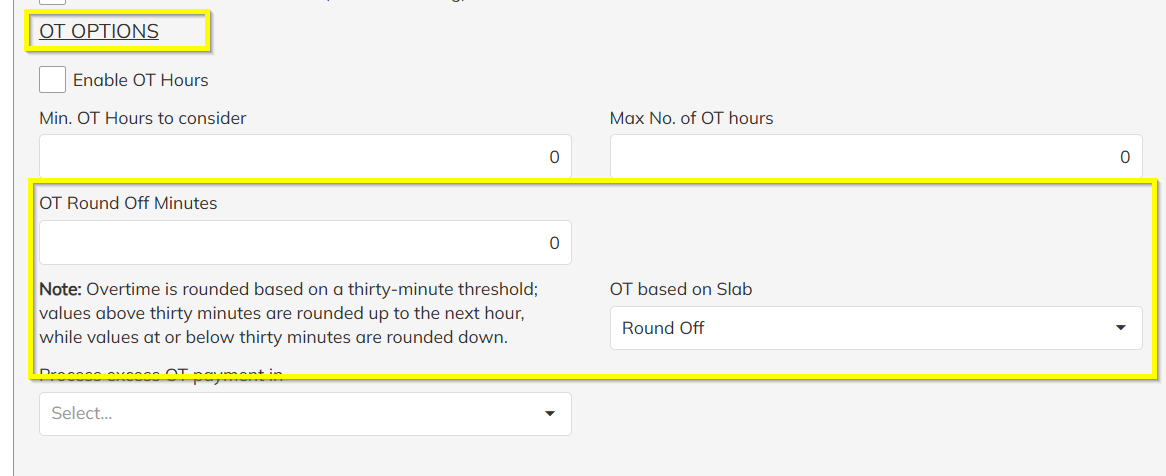The image size is (1166, 476).
Task: Click the 'Min. OT Hours to consider' label
Action: (x=143, y=118)
